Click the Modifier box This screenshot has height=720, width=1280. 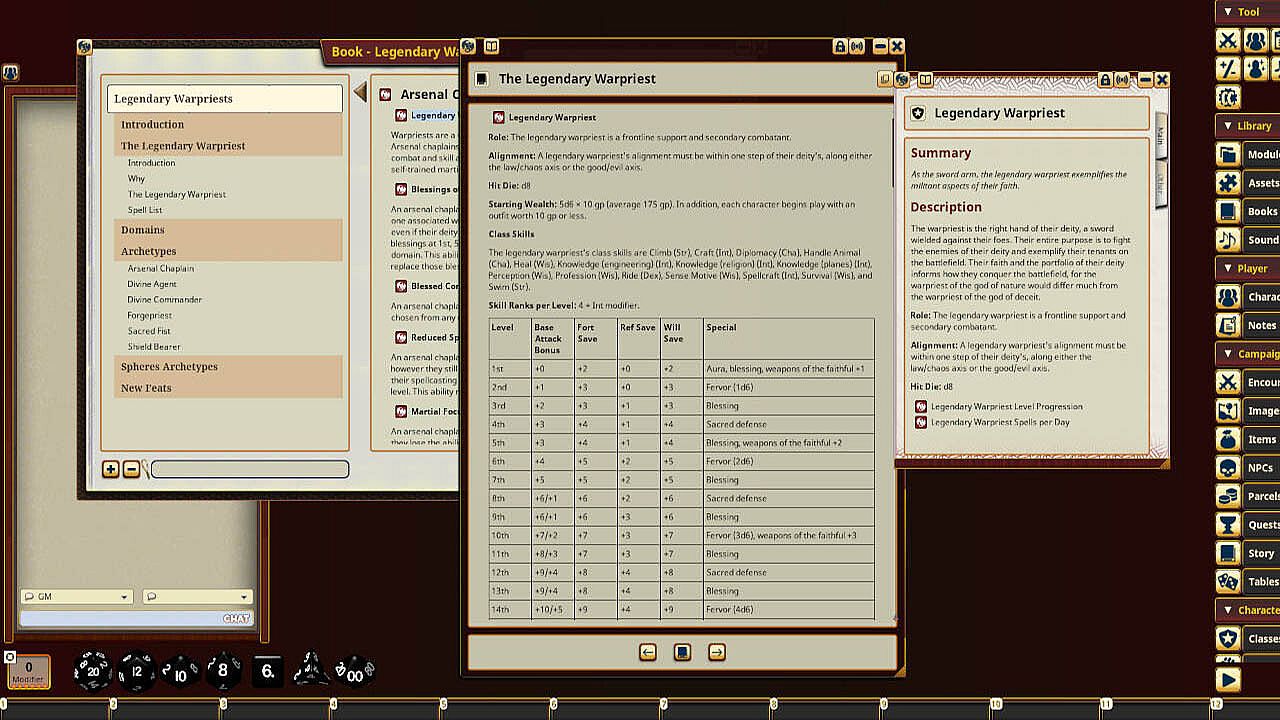29,671
